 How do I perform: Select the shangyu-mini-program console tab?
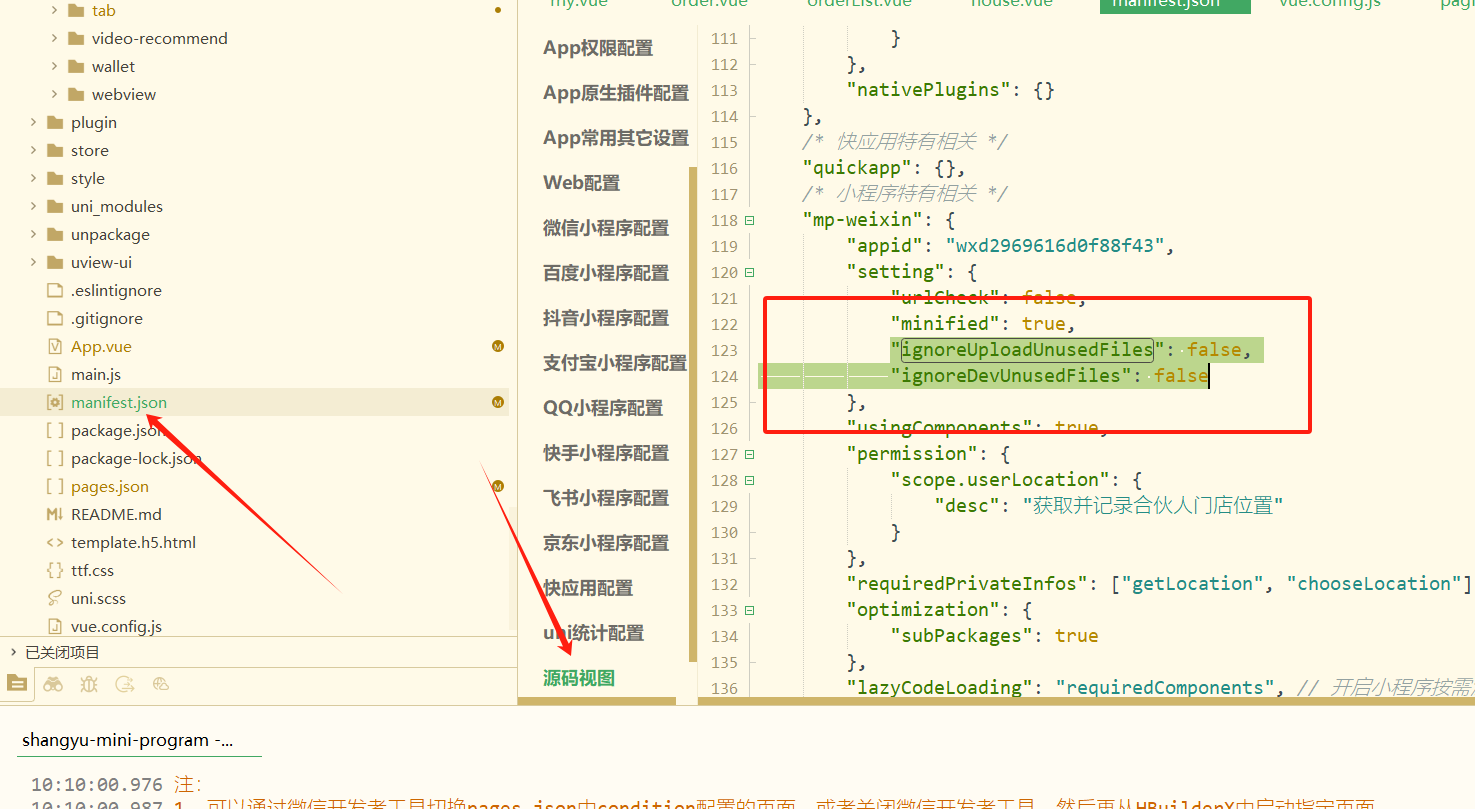pyautogui.click(x=128, y=741)
